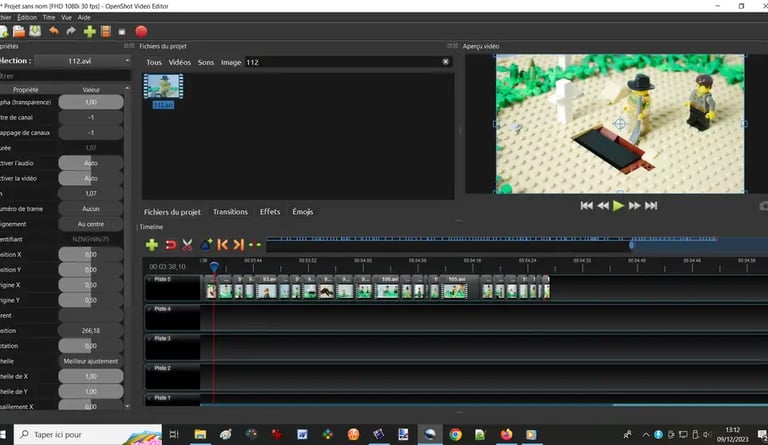Screen dimensions: 768x445
Task: Rewind the video preview
Action: point(603,206)
